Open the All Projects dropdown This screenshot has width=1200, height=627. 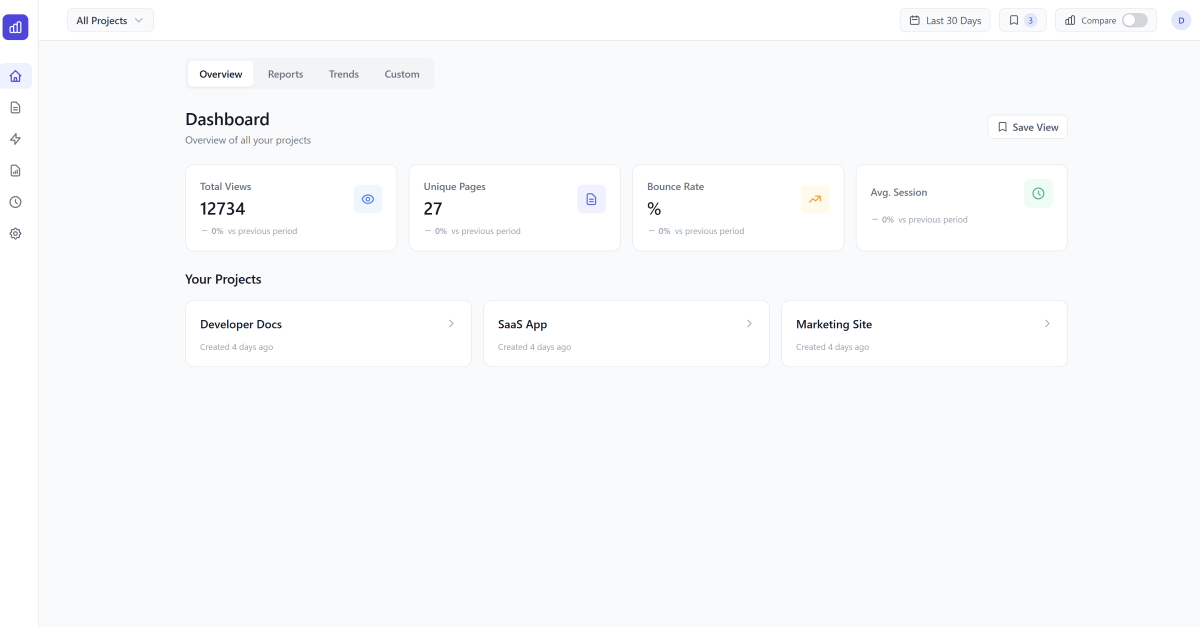coord(109,19)
